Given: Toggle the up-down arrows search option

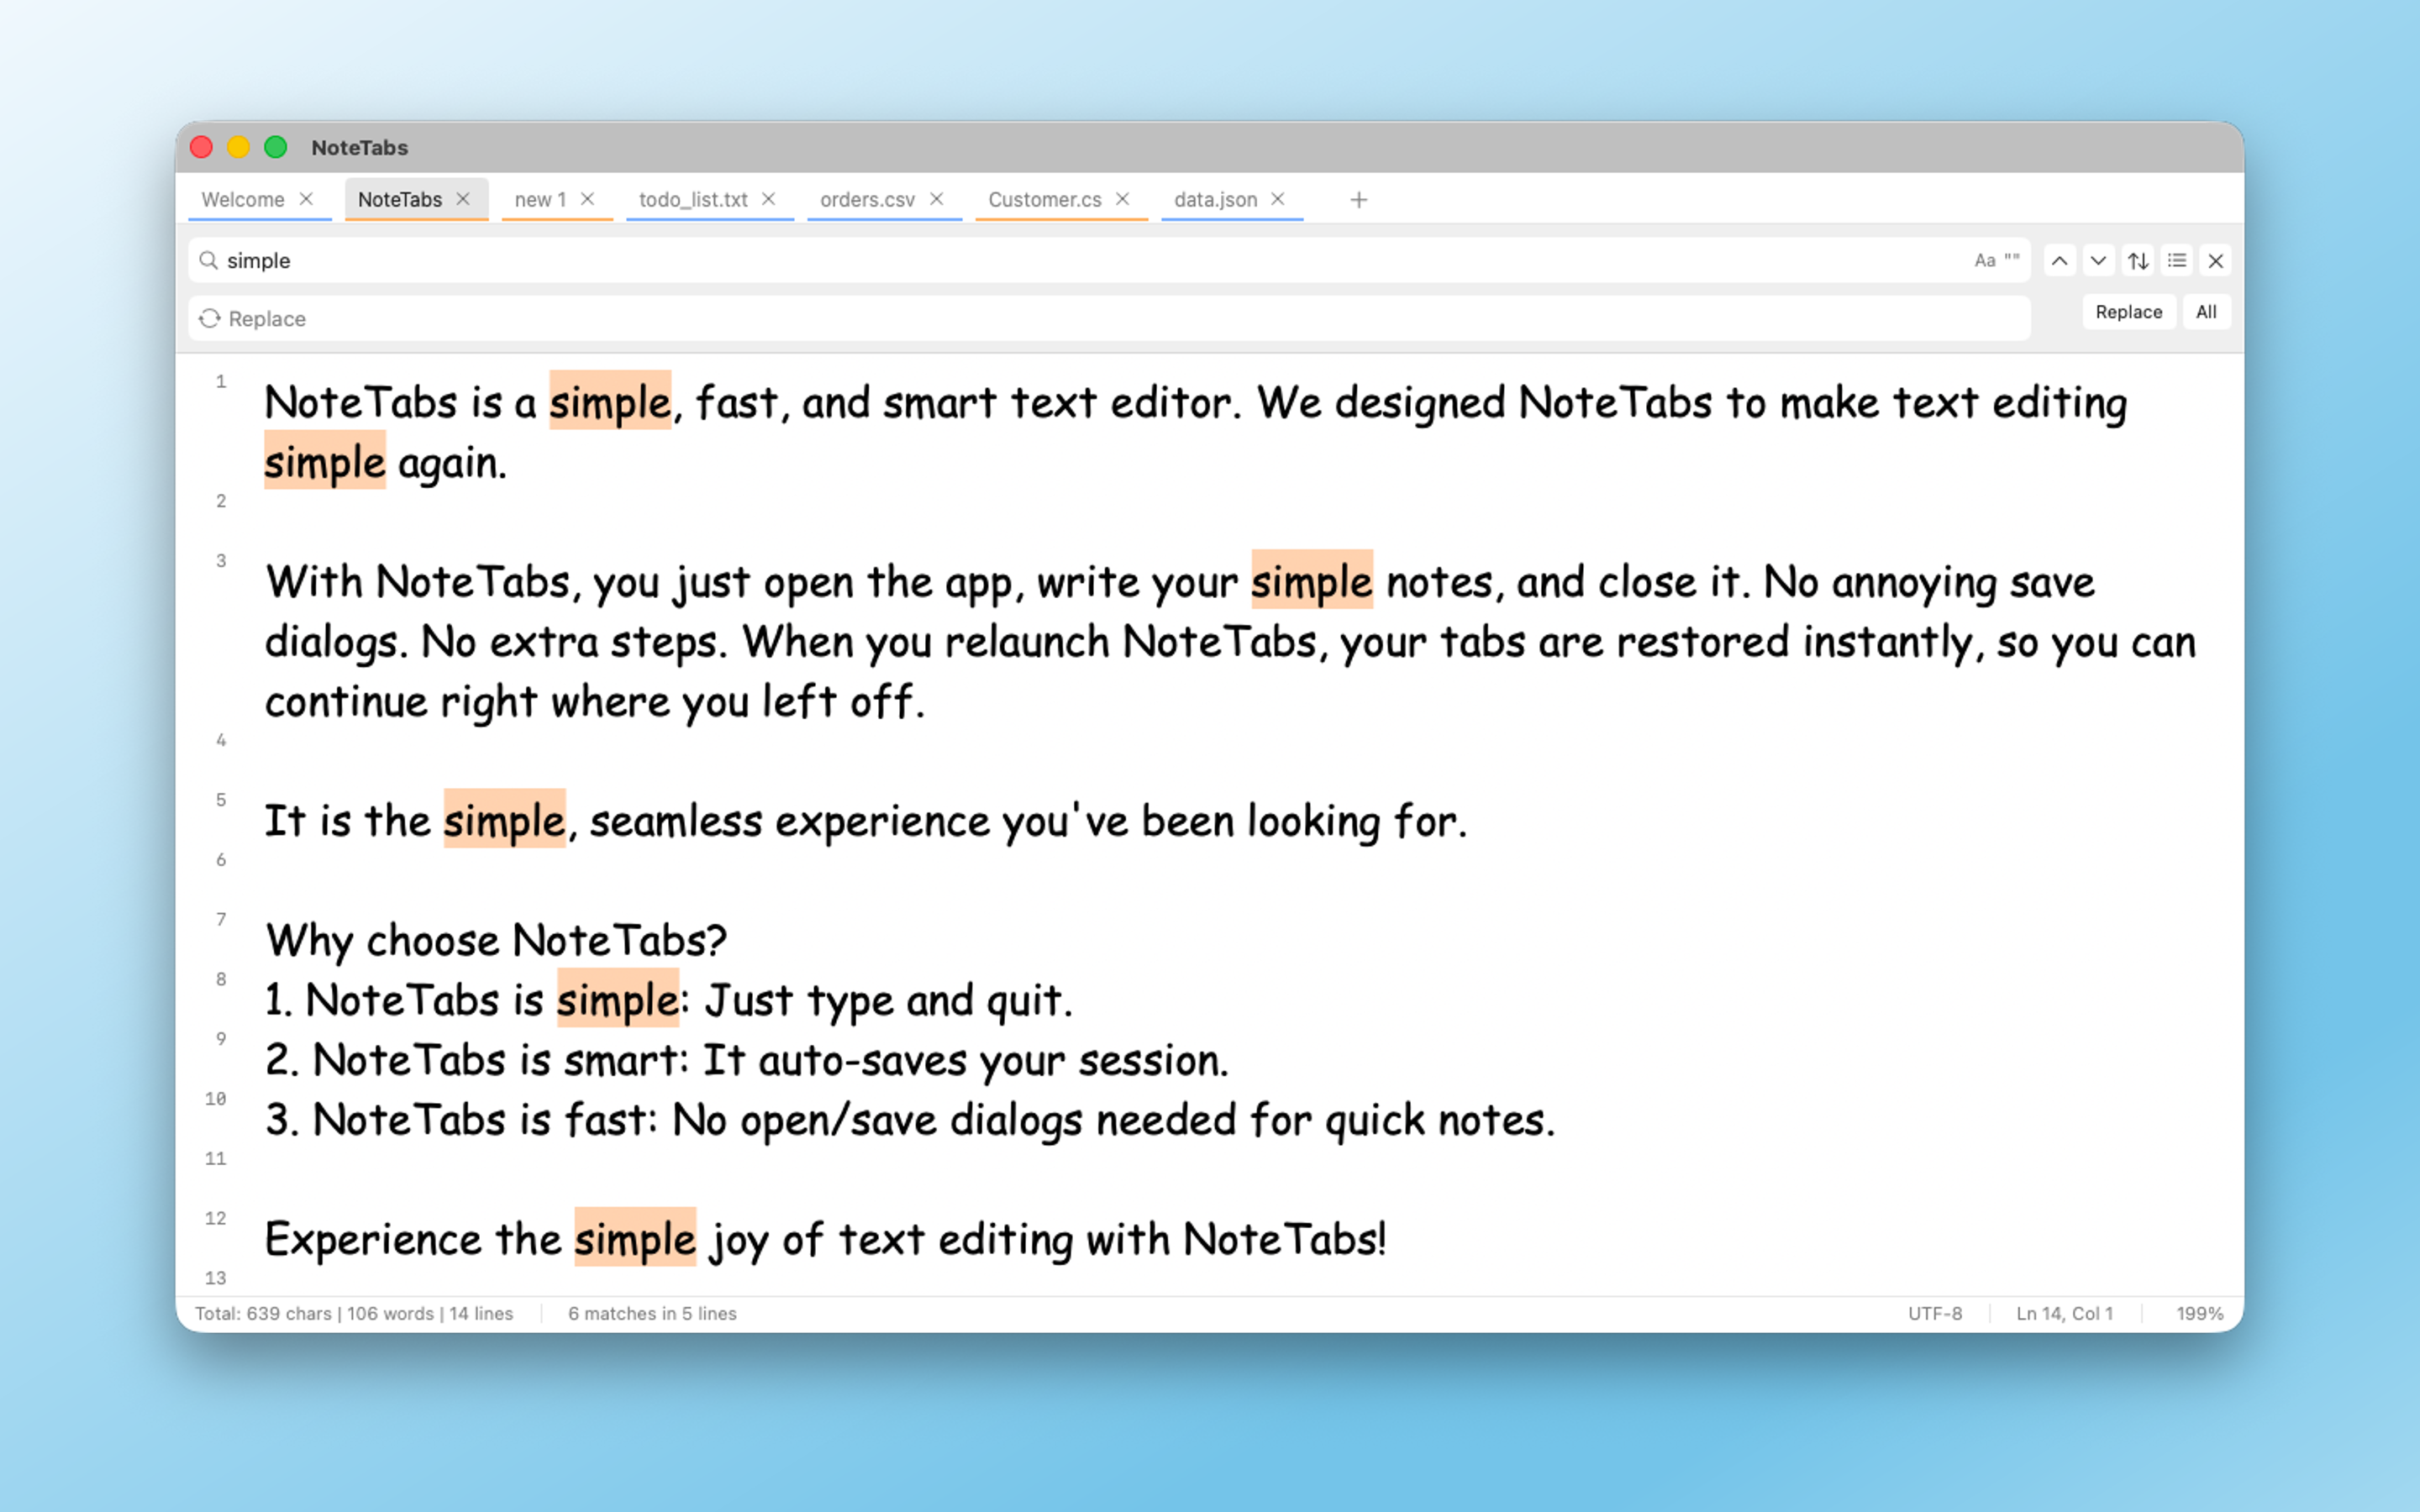Looking at the screenshot, I should [2138, 260].
